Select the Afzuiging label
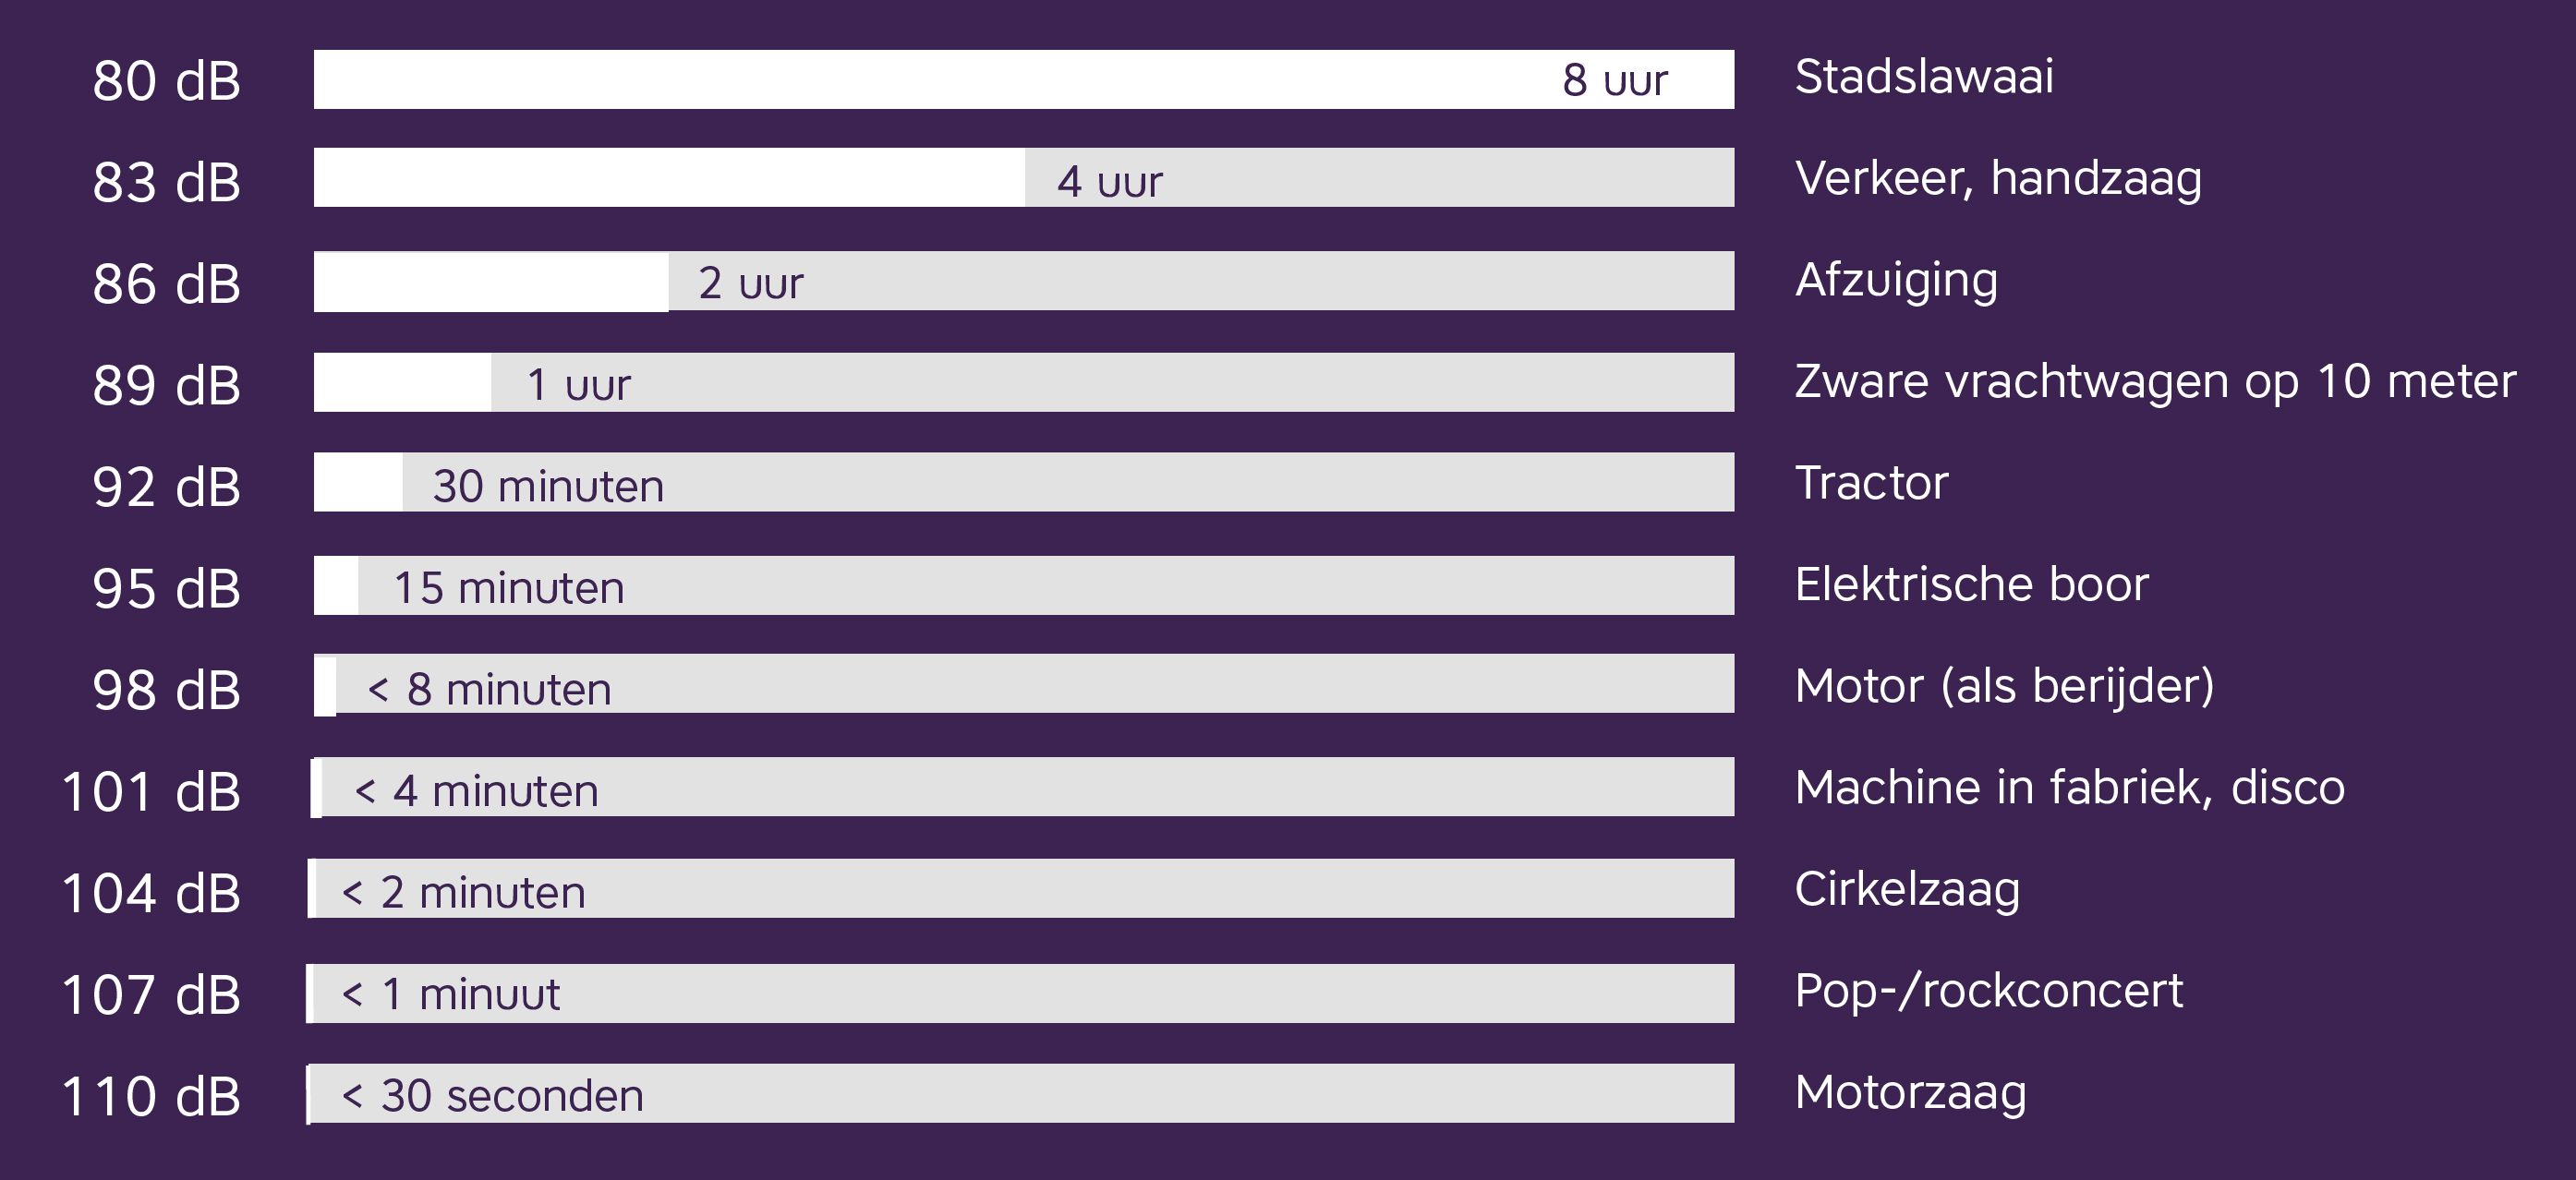Image resolution: width=2576 pixels, height=1180 pixels. tap(1895, 280)
